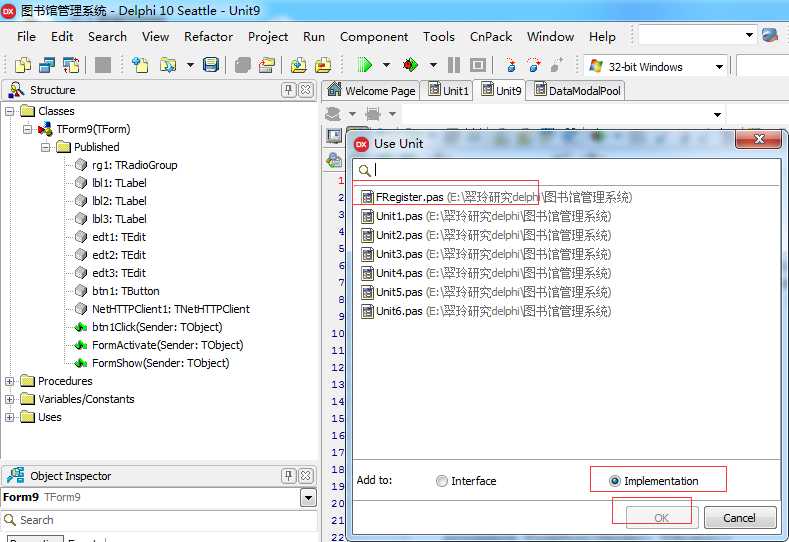Viewport: 789px width, 542px height.
Task: Close the Structure panel
Action: pyautogui.click(x=305, y=90)
